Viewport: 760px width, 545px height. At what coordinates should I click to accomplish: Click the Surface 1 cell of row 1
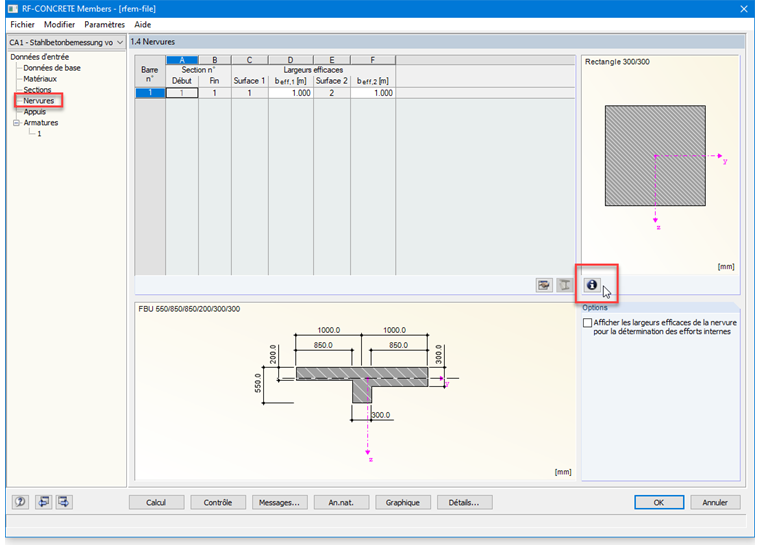(x=250, y=93)
